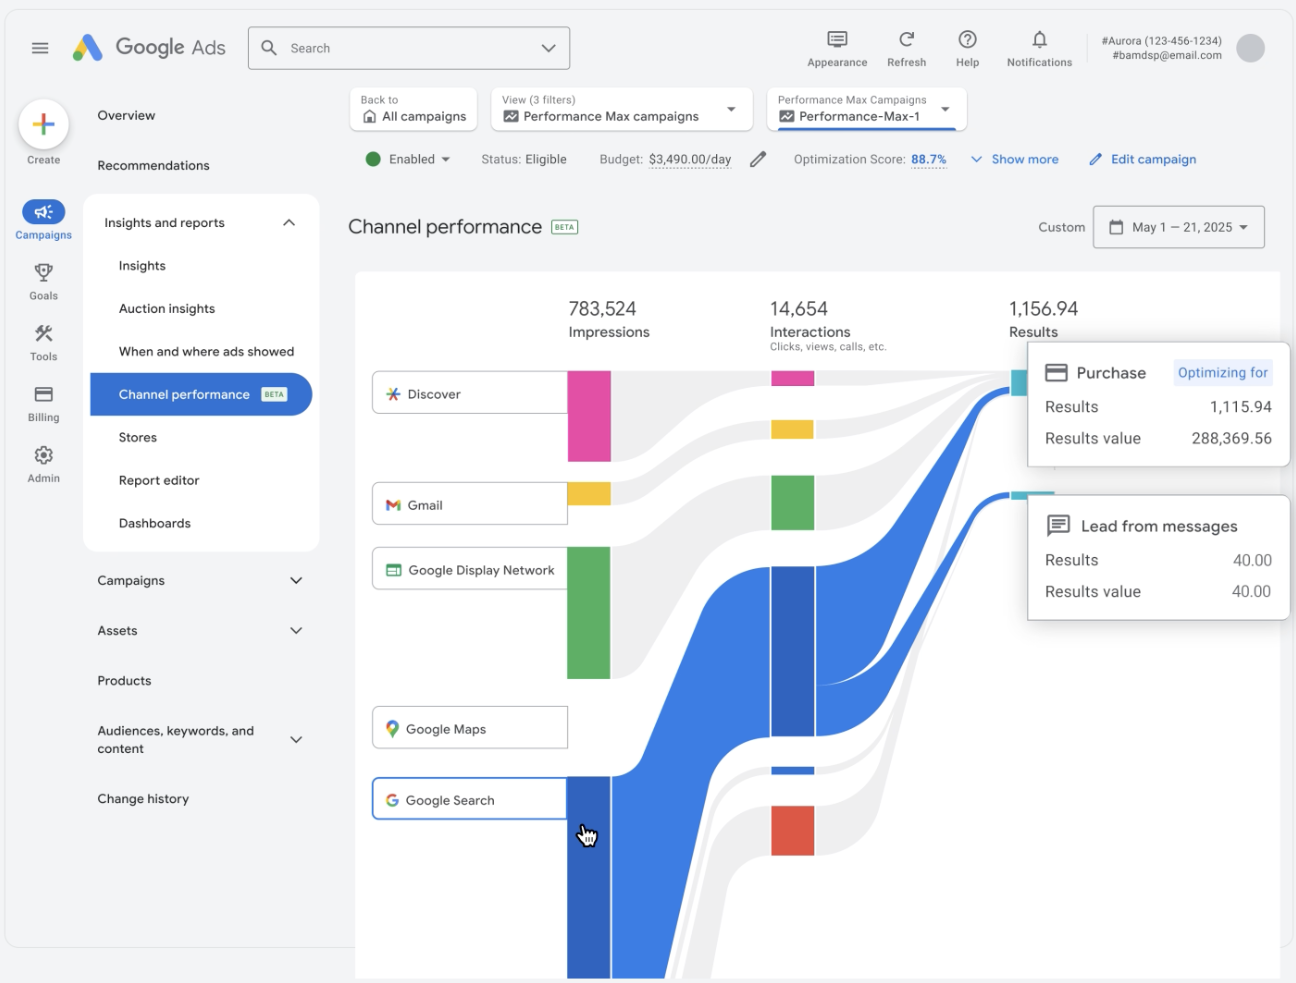Click the Discover channel icon
Screen dimensions: 1296x983
tap(393, 394)
